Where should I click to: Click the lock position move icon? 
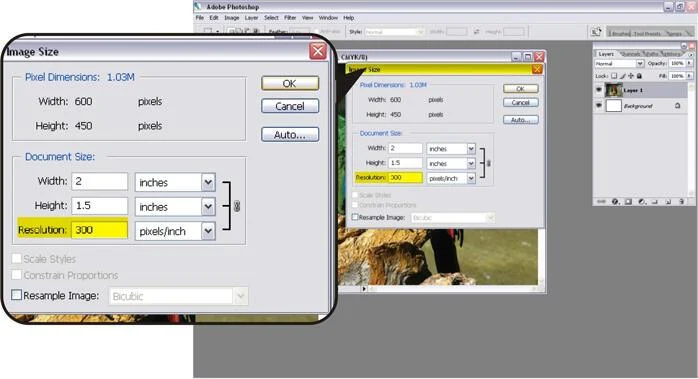(631, 76)
